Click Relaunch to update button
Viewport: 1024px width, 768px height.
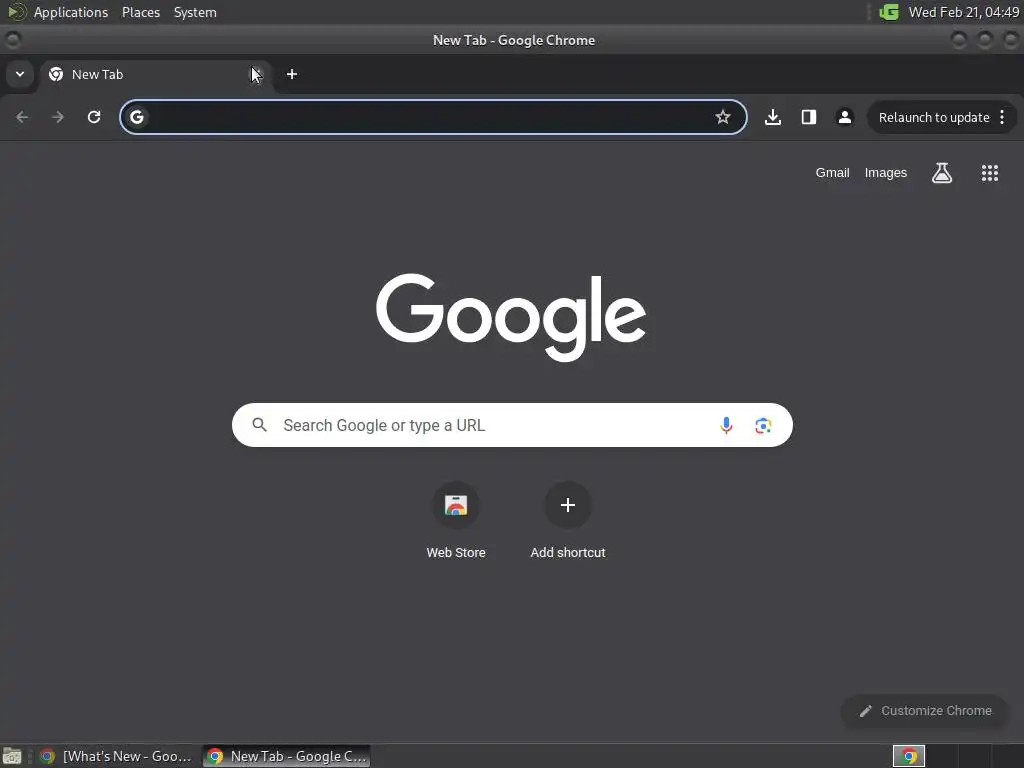(x=934, y=118)
